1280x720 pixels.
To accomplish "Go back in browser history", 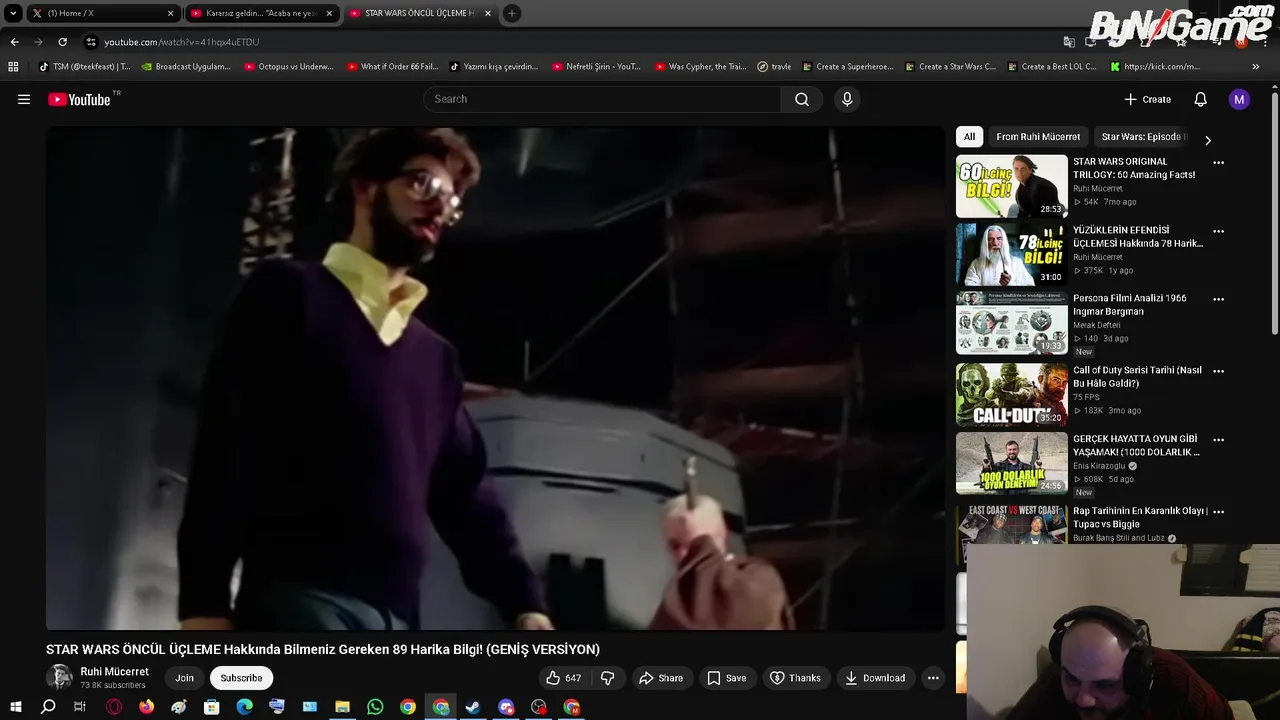I will (x=14, y=42).
